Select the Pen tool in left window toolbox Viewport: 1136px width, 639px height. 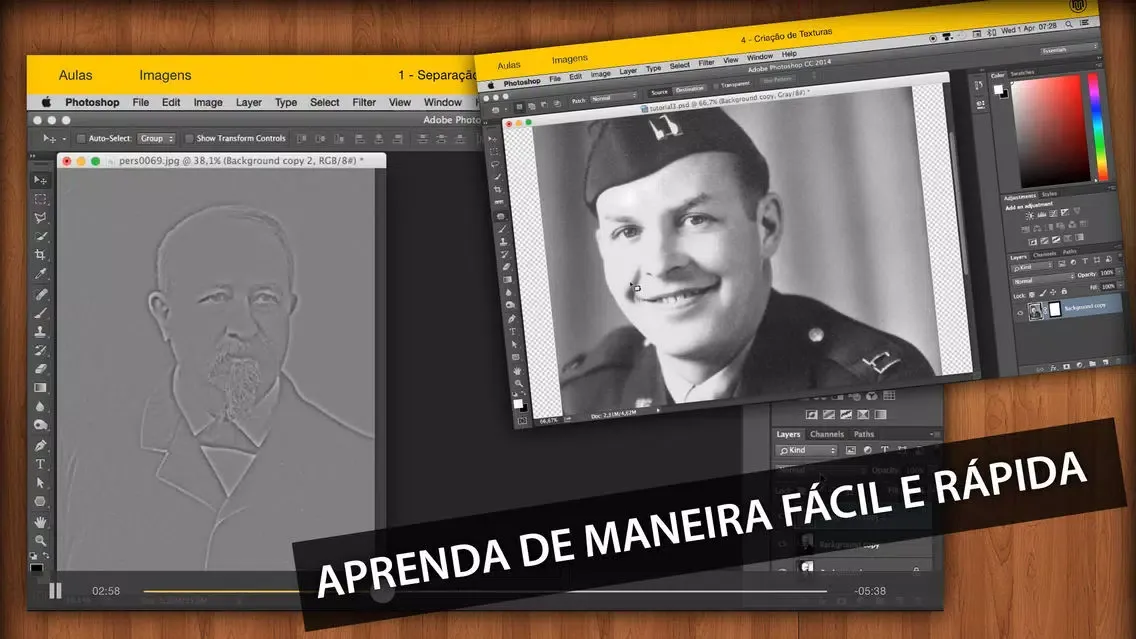(x=41, y=446)
